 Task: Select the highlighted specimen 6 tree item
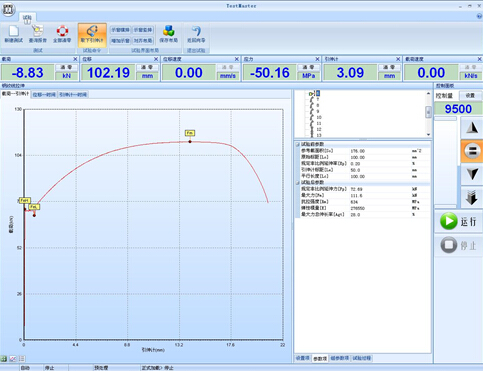(318, 93)
